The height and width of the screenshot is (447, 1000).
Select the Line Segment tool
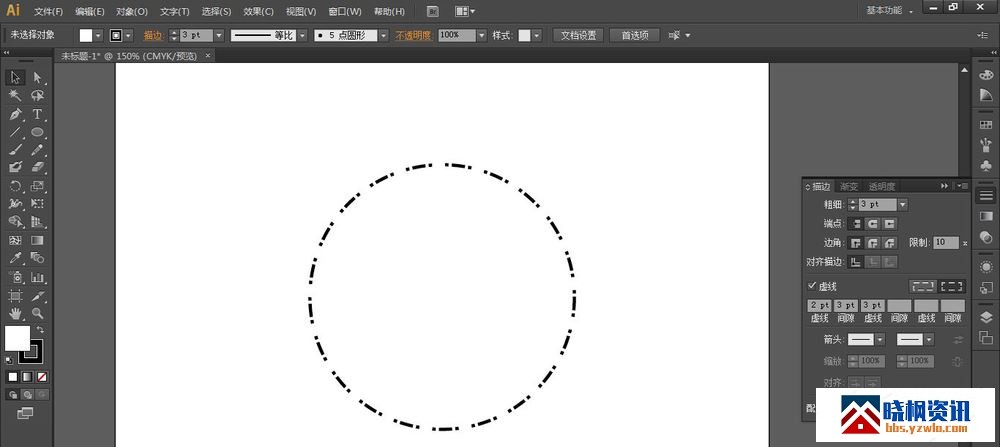point(15,132)
